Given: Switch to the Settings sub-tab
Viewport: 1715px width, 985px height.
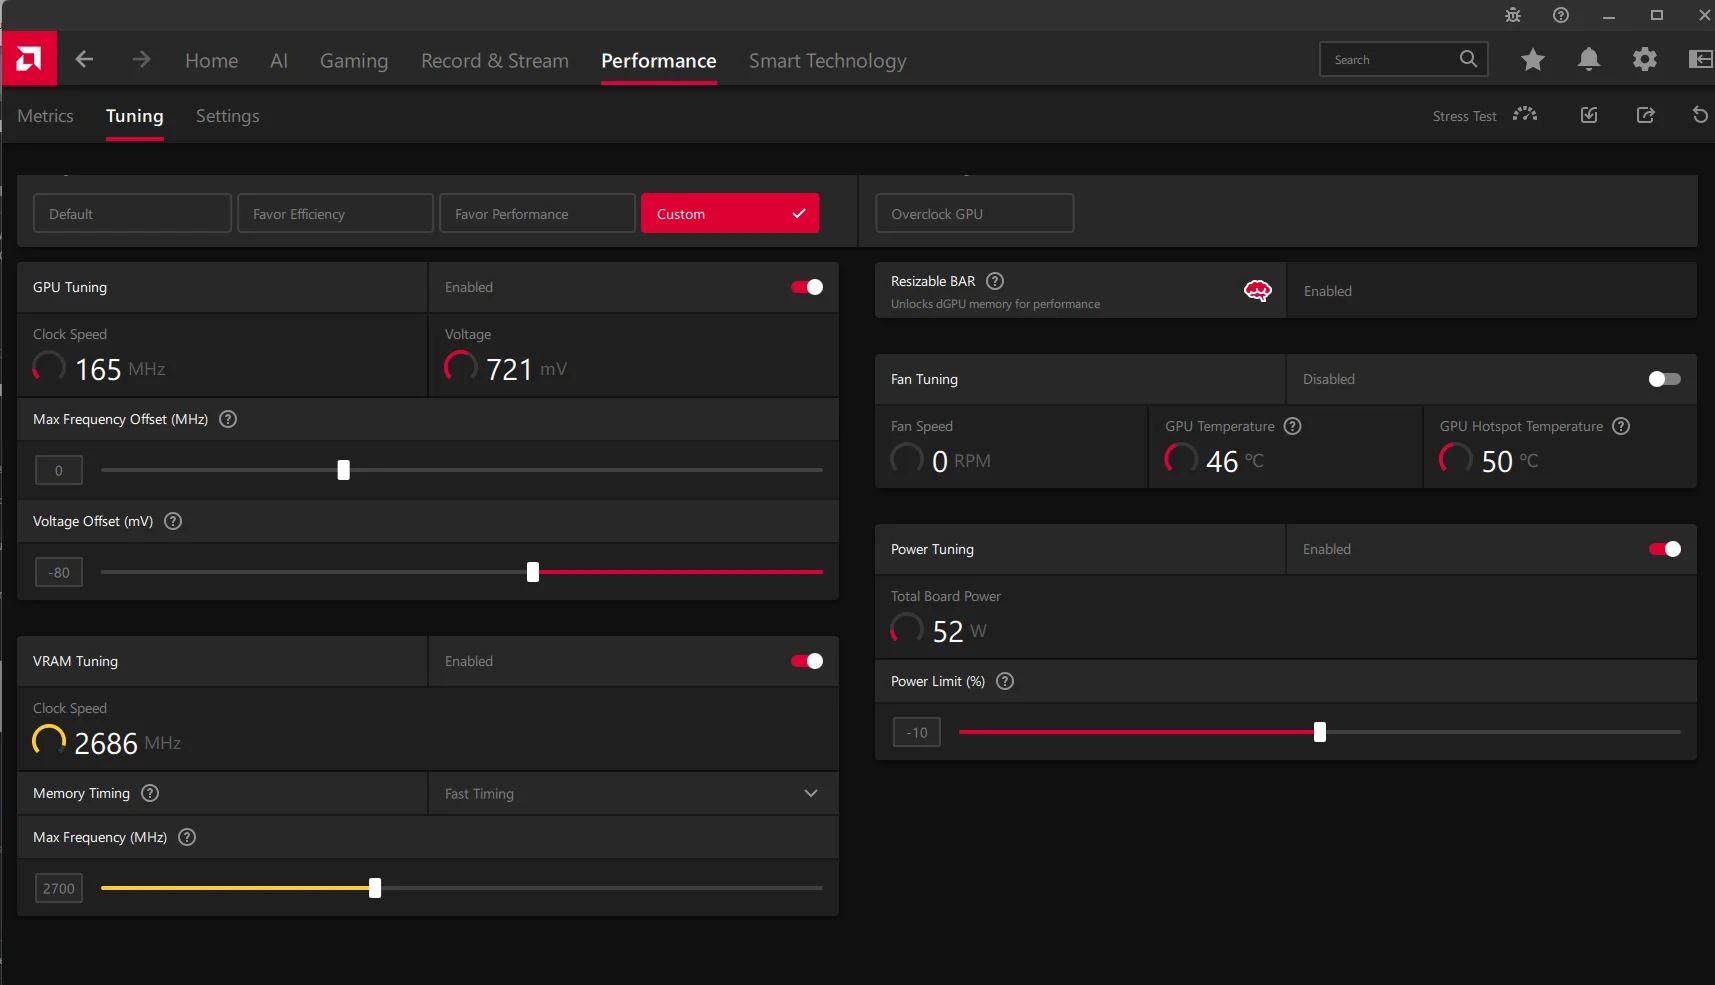Looking at the screenshot, I should pos(228,116).
